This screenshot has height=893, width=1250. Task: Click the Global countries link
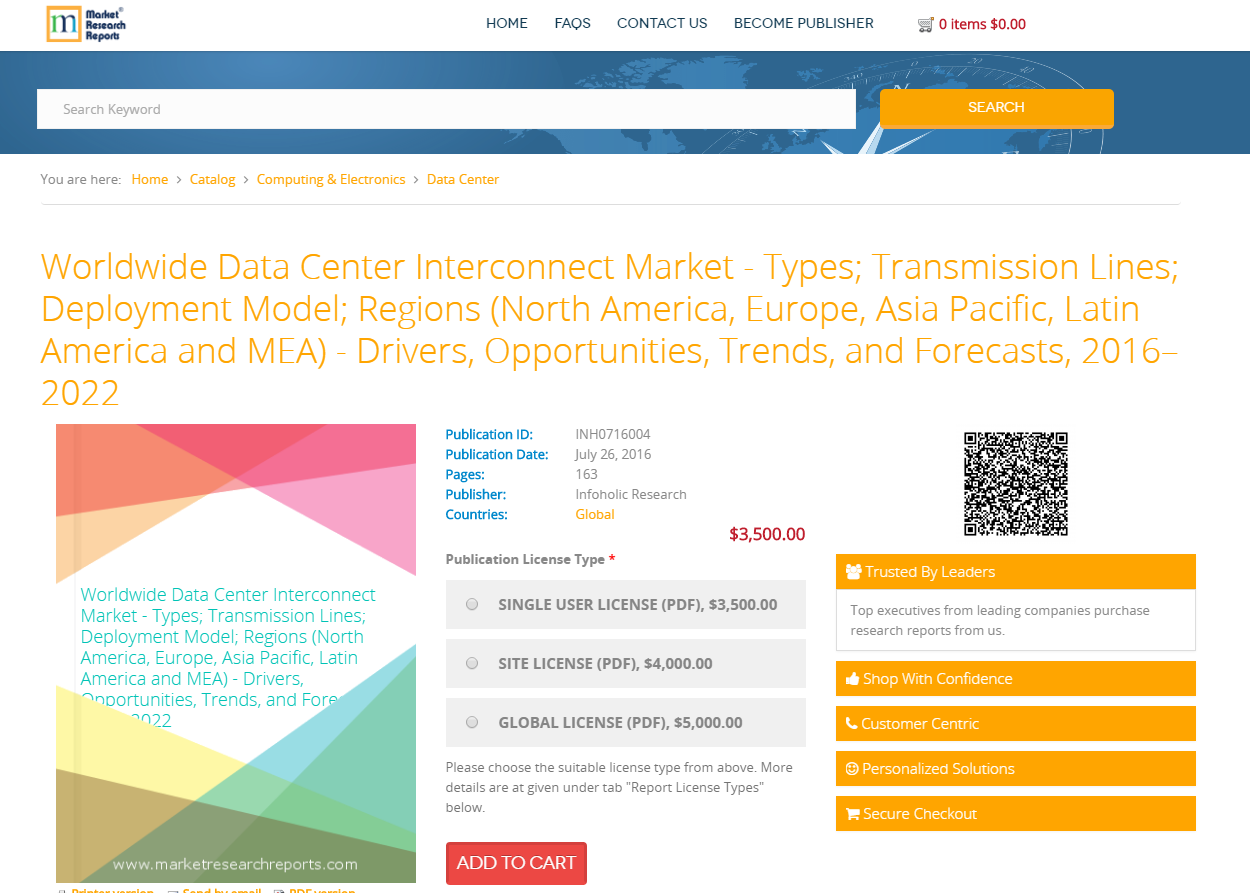pos(595,514)
